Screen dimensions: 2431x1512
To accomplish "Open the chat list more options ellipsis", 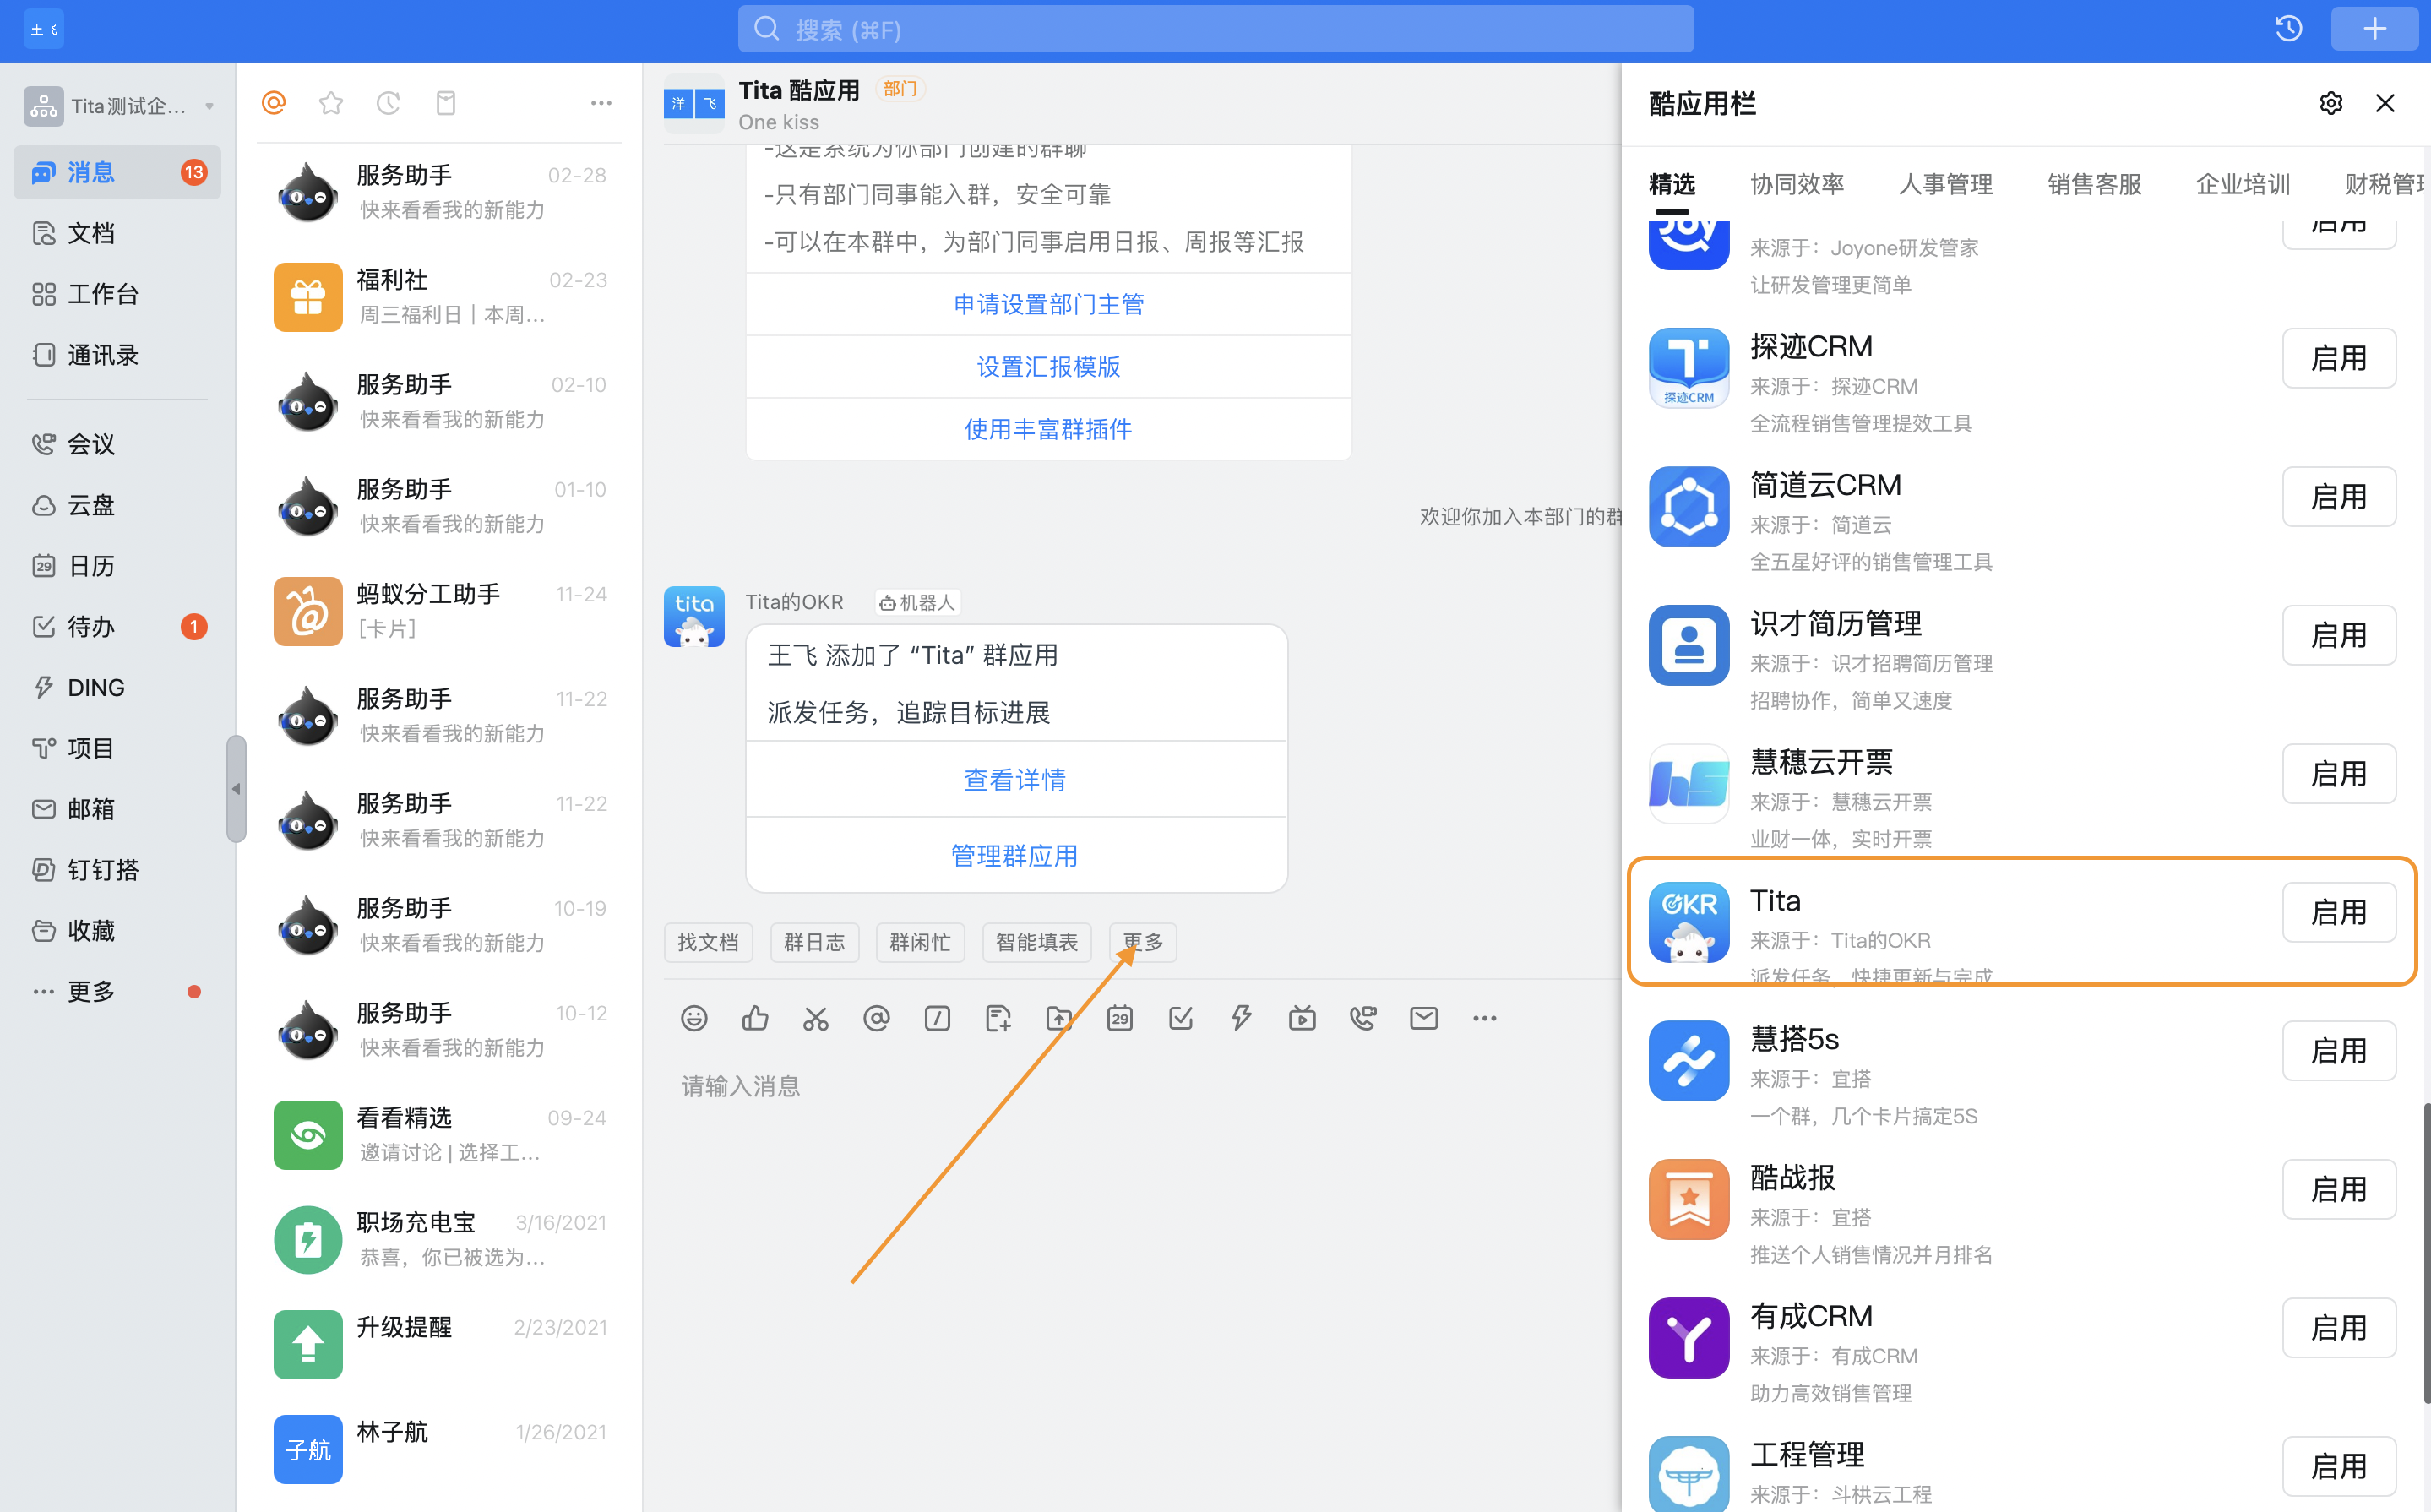I will 601,103.
